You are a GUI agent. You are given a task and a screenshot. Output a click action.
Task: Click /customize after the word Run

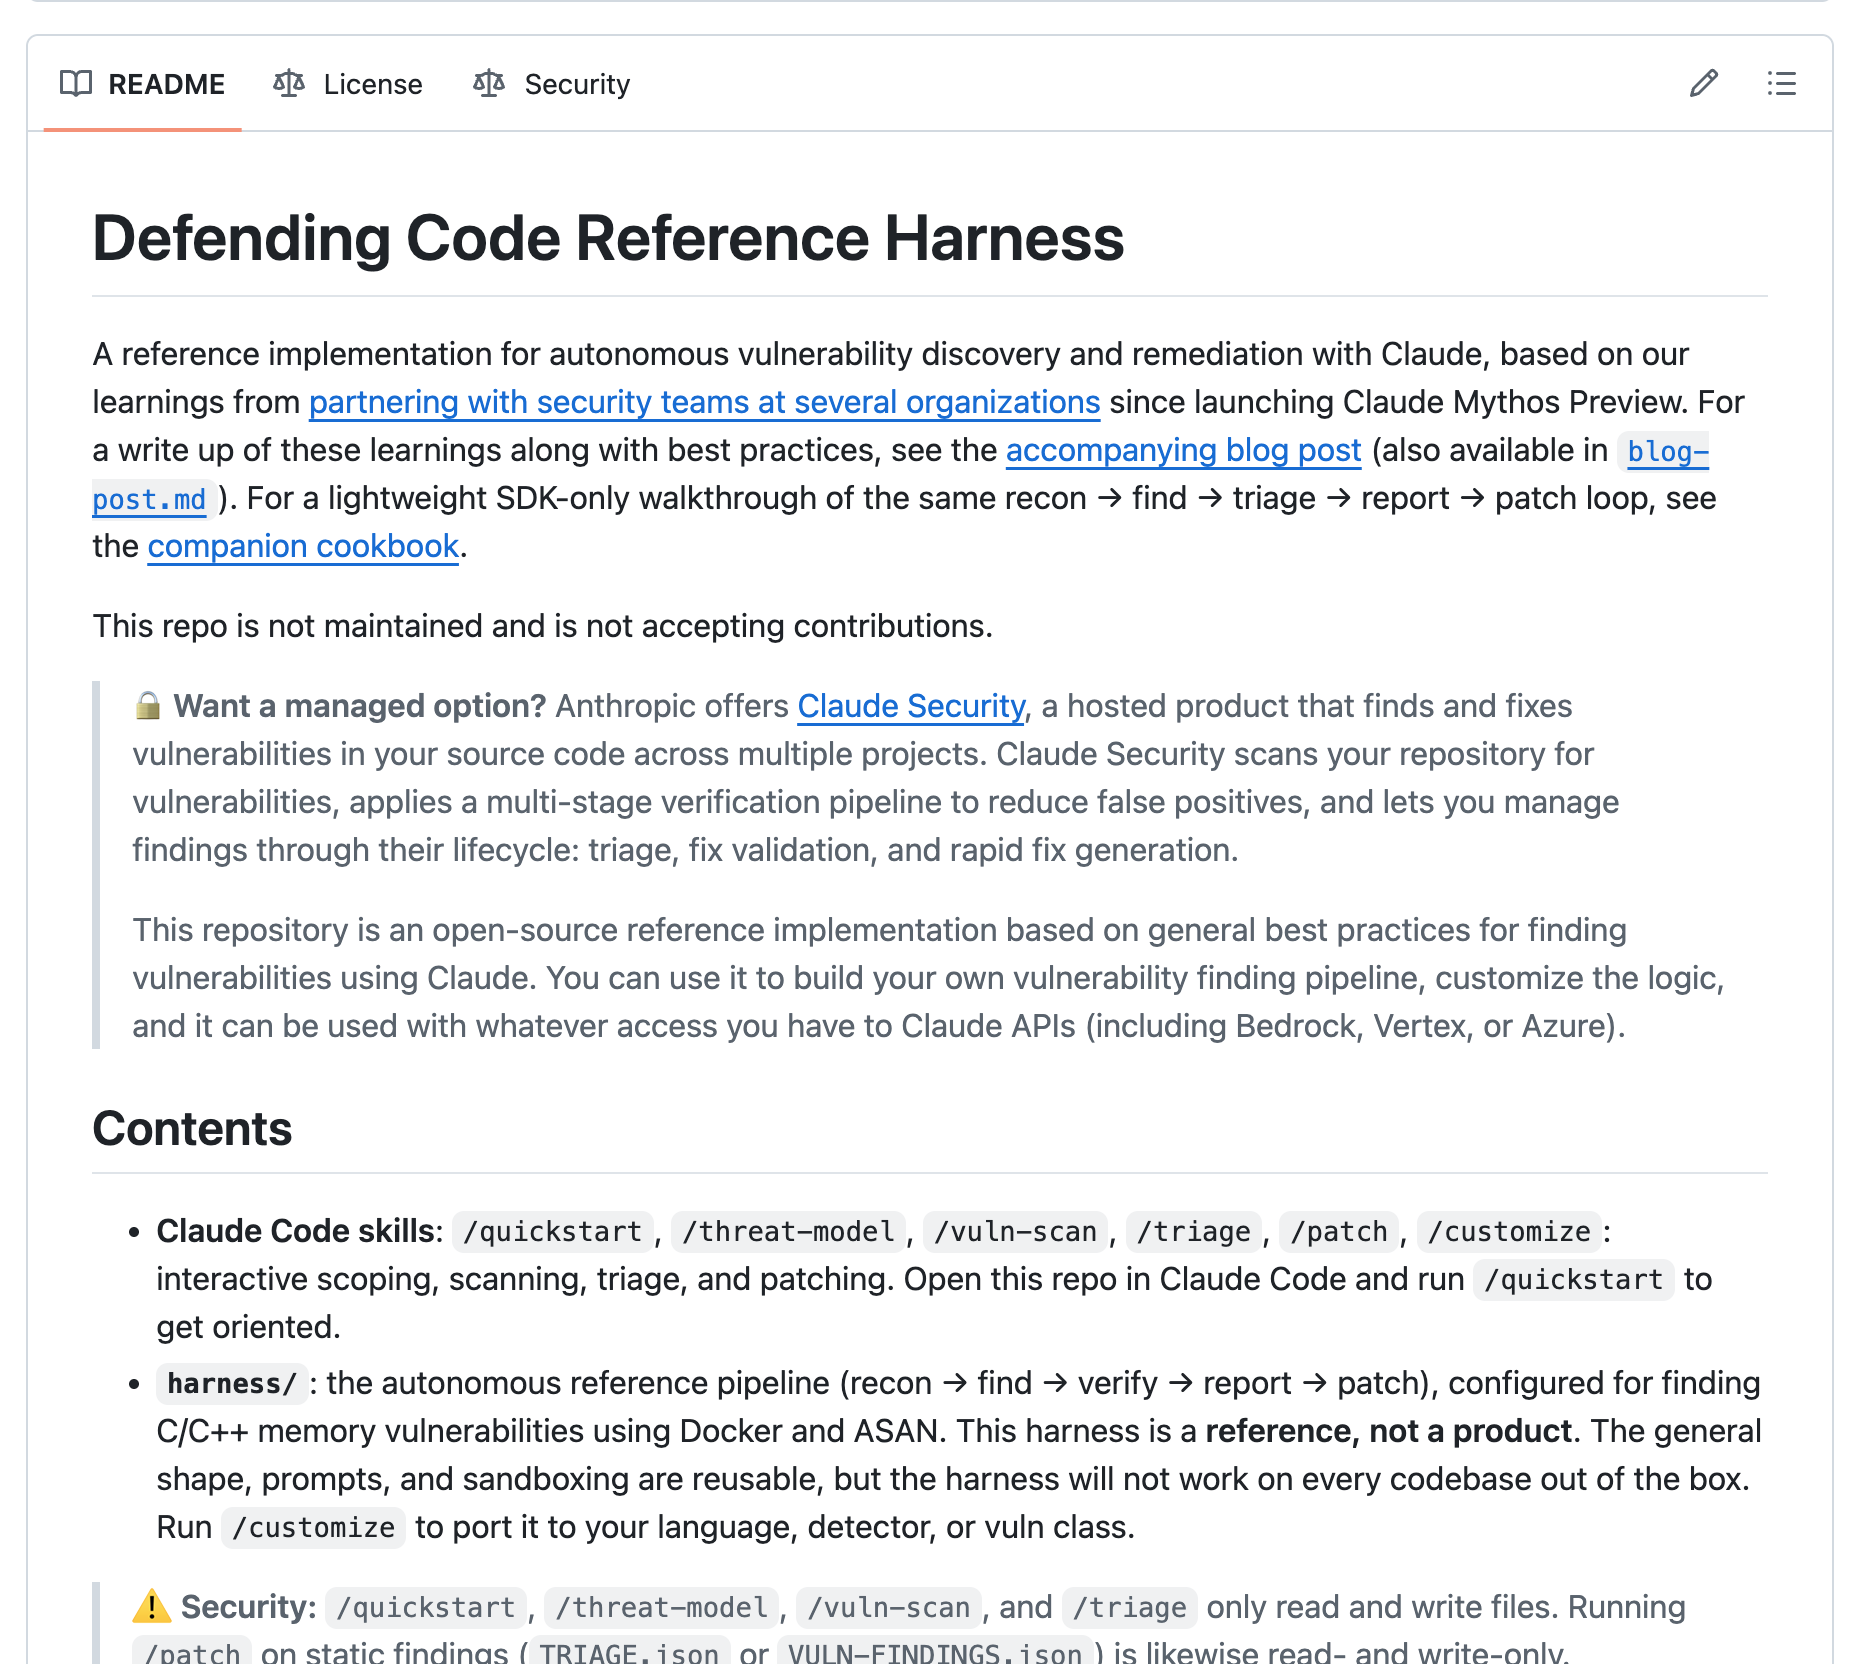(x=313, y=1527)
